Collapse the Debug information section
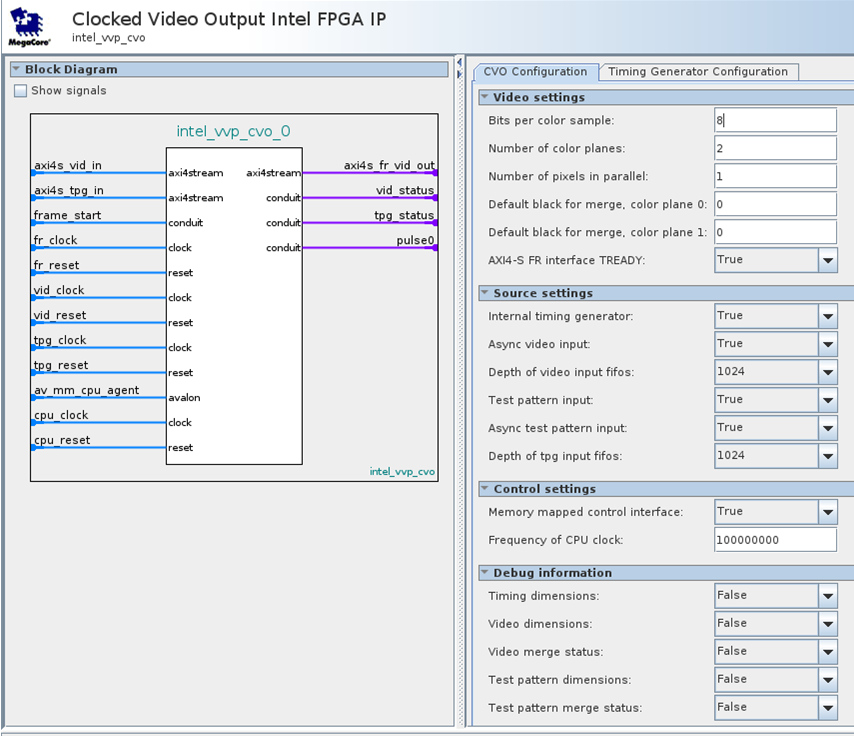Viewport: 854px width, 736px height. pyautogui.click(x=485, y=574)
